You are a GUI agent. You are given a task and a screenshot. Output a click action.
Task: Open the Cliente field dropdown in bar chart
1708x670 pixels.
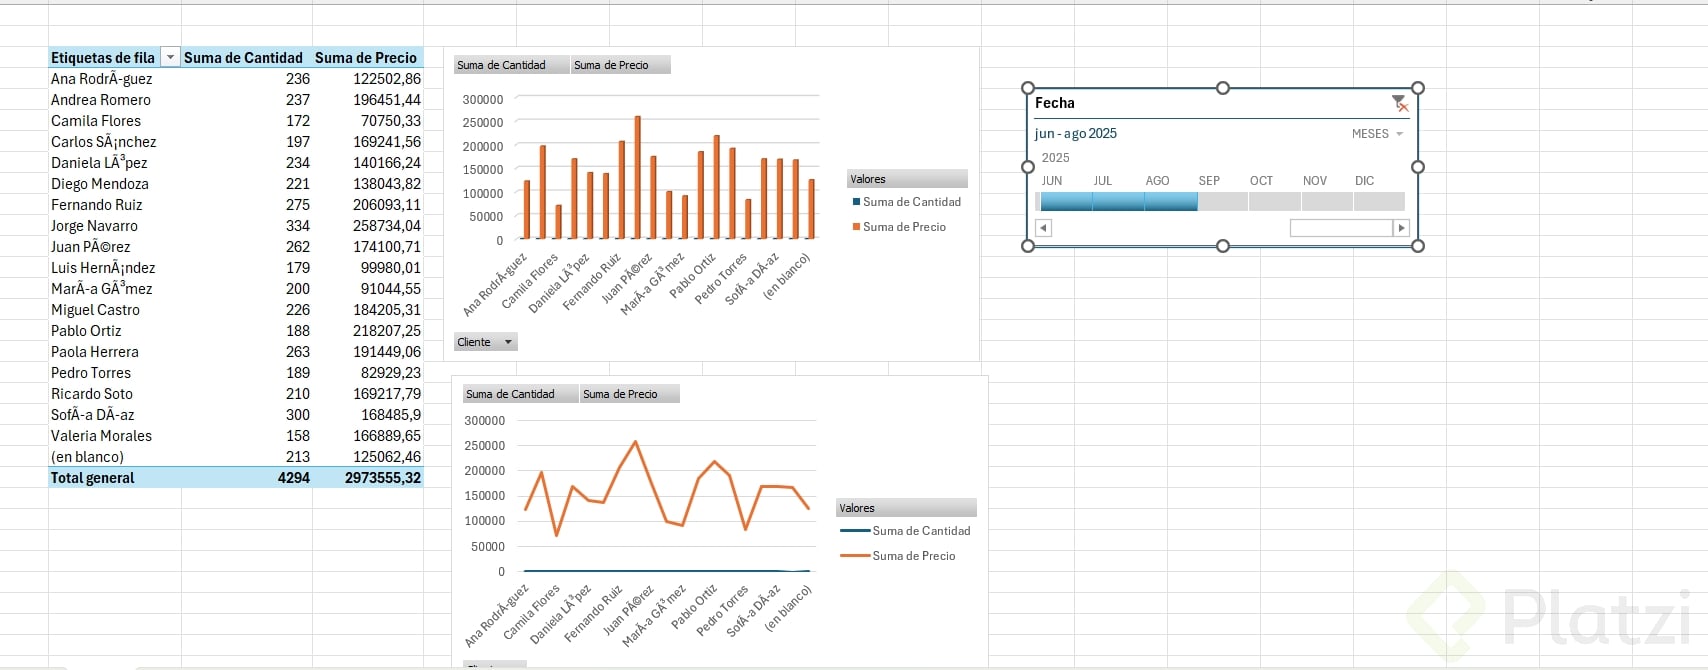point(486,342)
